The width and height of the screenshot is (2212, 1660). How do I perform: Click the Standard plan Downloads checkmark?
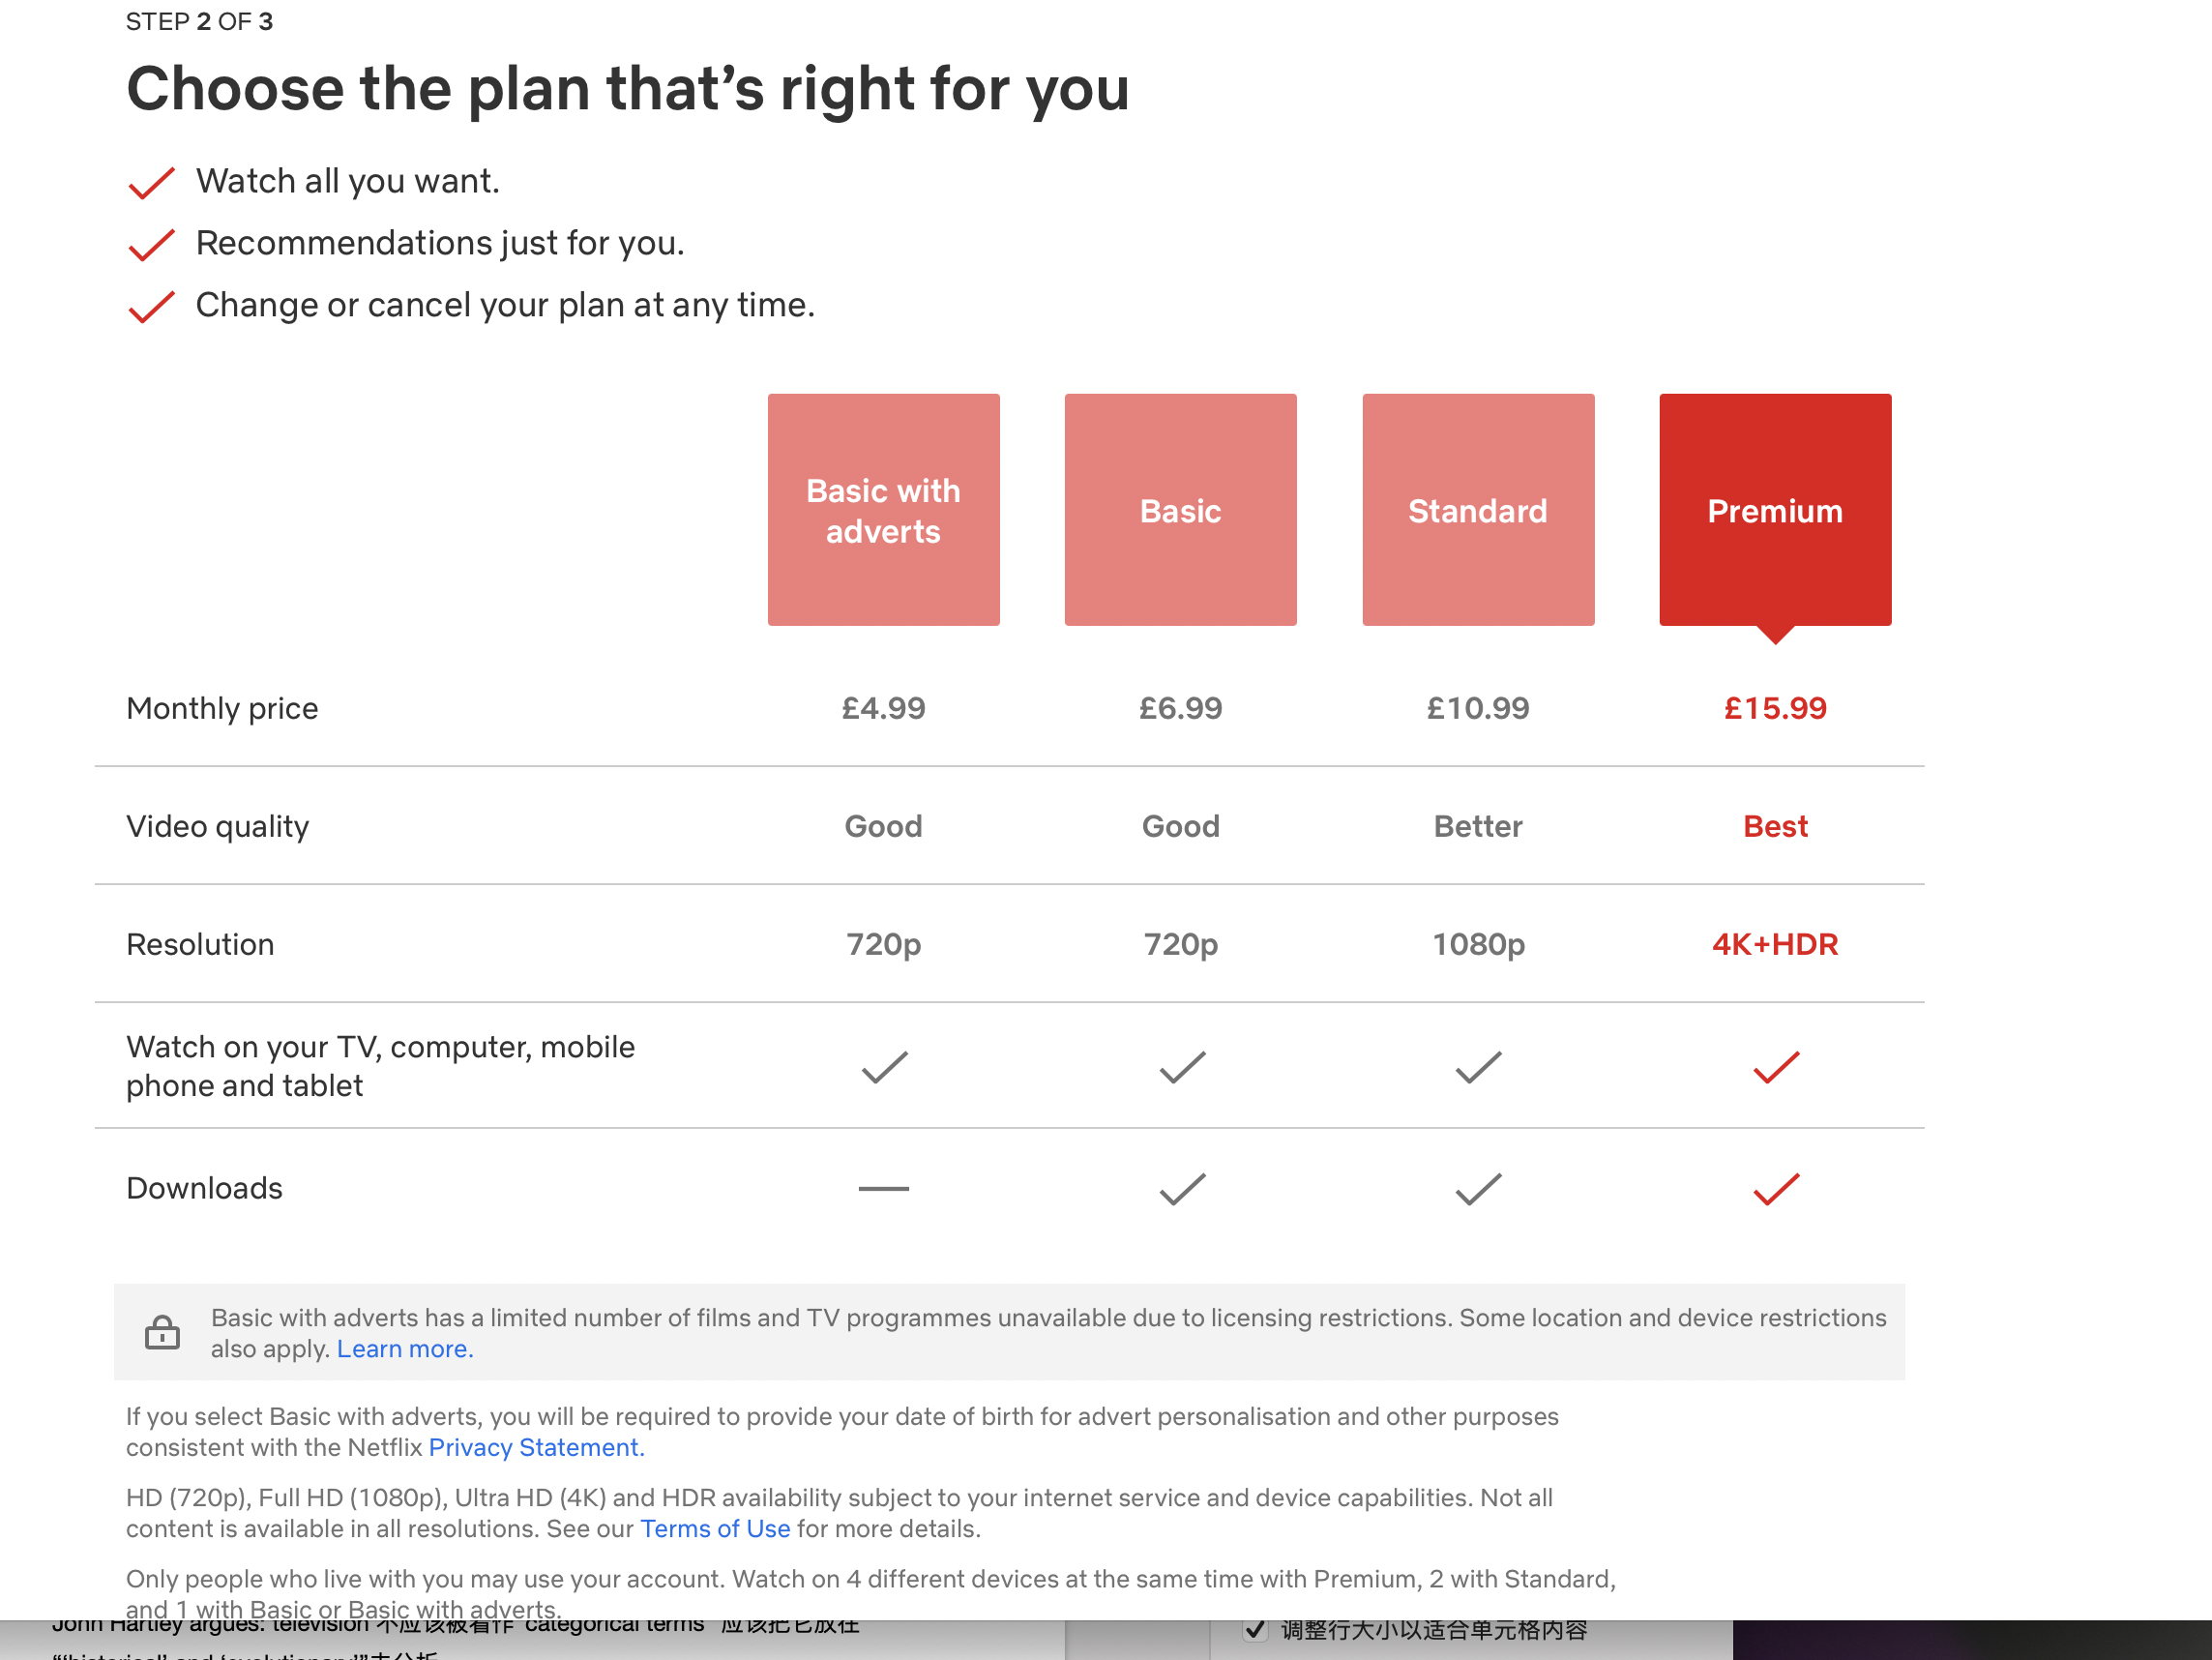pos(1478,1188)
